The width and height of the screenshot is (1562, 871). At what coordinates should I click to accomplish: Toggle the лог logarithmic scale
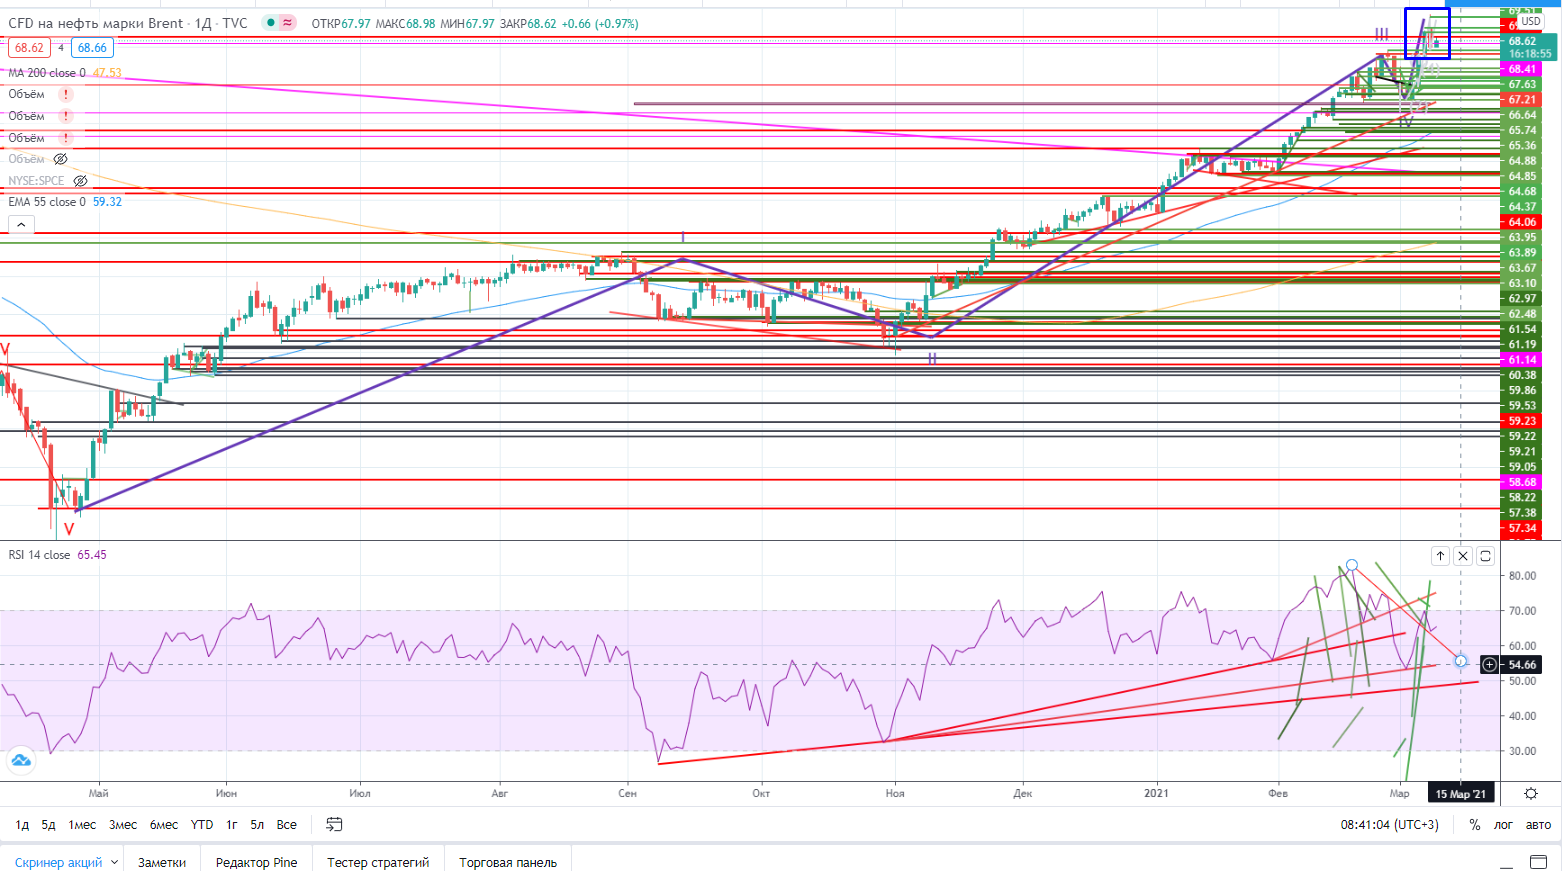tap(1503, 825)
